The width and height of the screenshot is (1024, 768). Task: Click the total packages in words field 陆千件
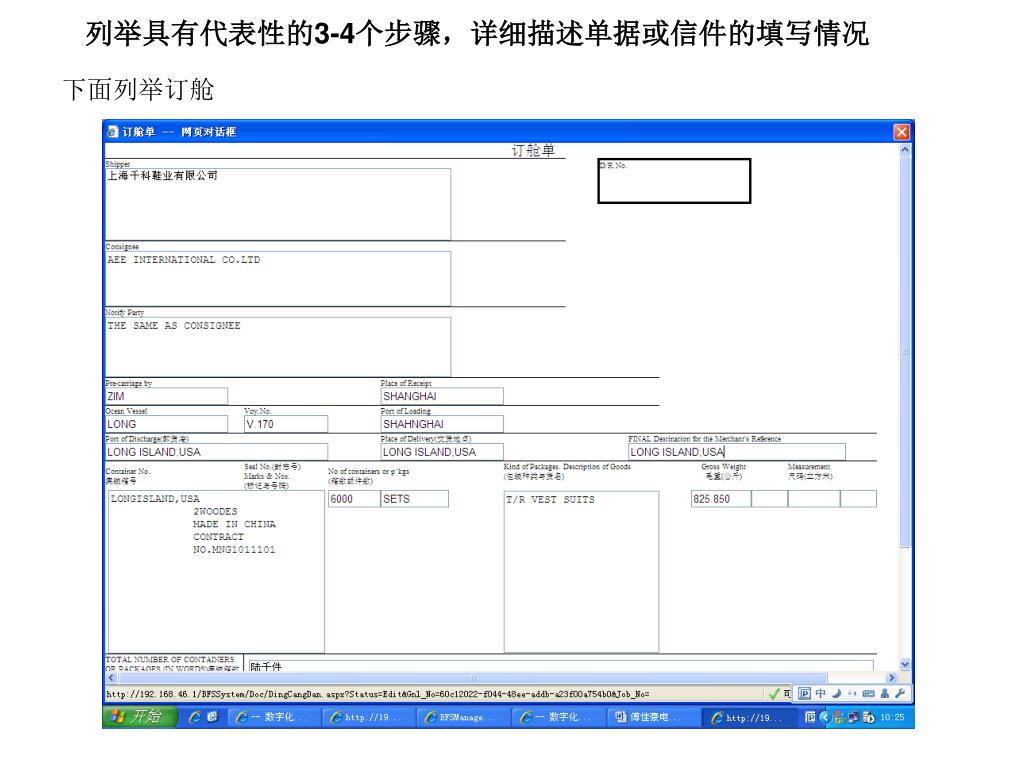click(x=560, y=665)
